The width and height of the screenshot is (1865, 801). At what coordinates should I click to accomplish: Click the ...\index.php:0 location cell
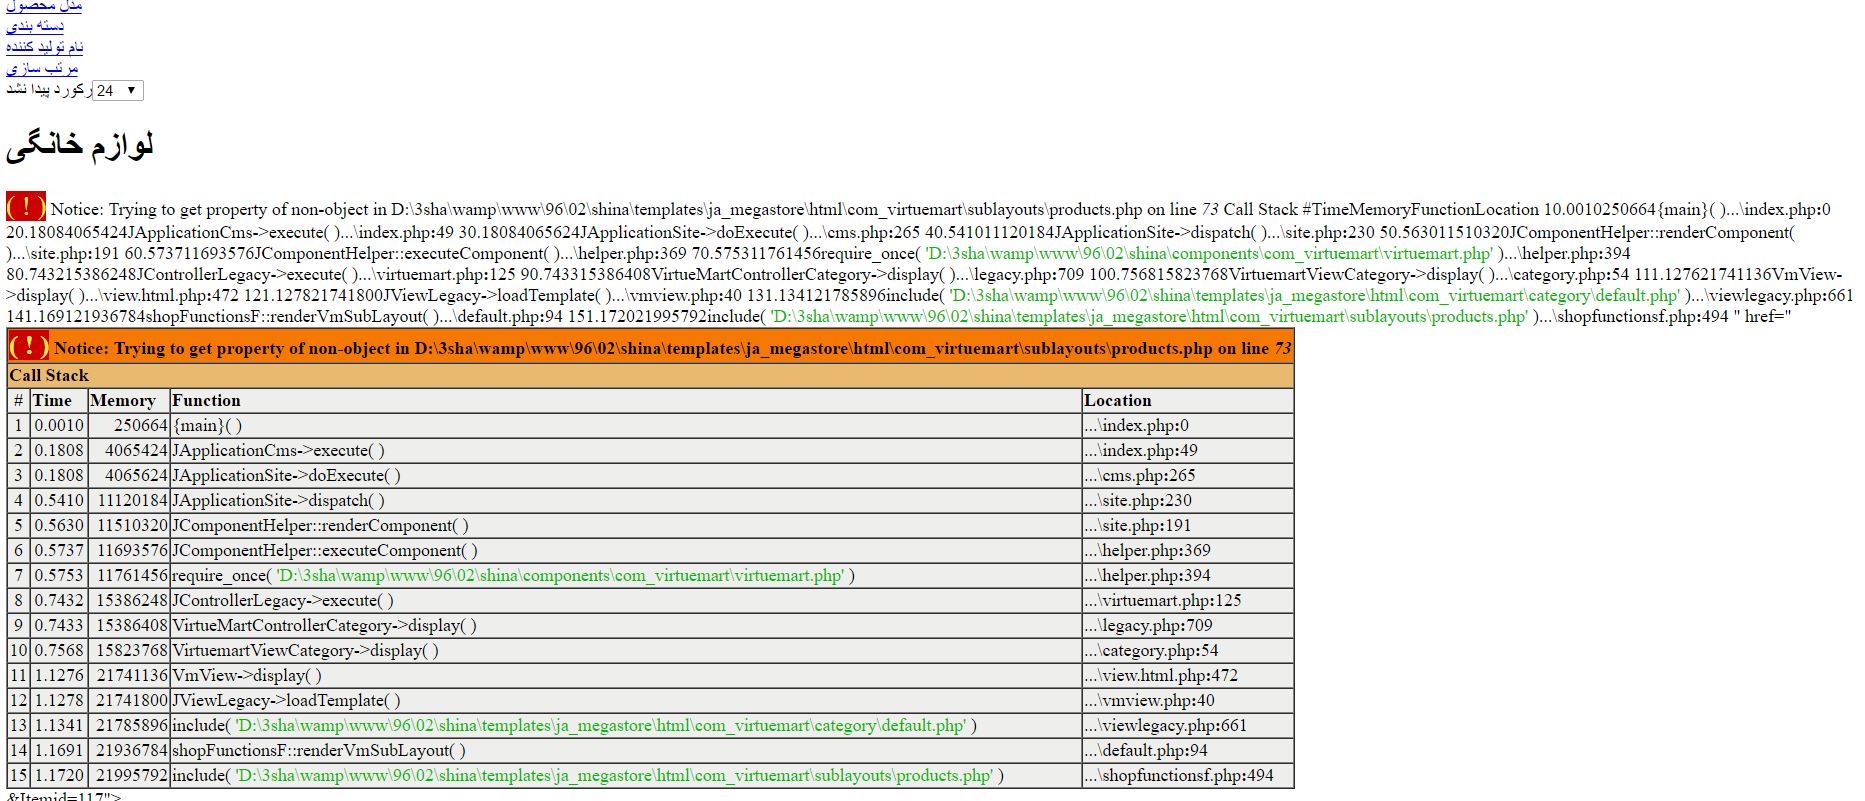(x=1188, y=425)
